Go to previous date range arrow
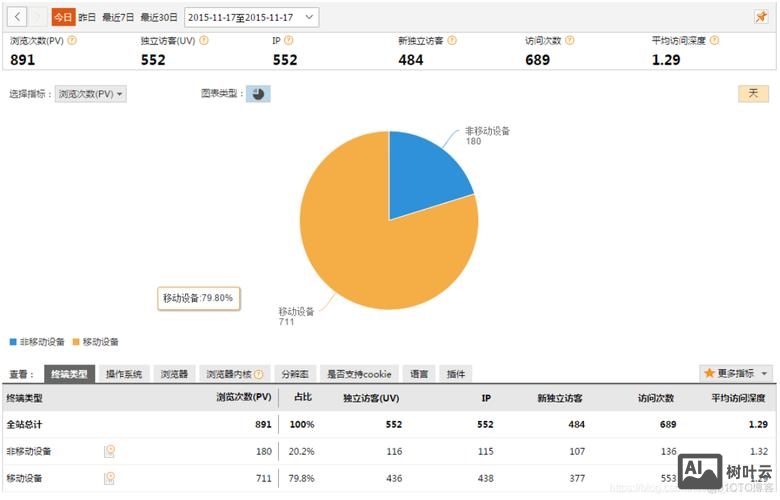 [17, 17]
